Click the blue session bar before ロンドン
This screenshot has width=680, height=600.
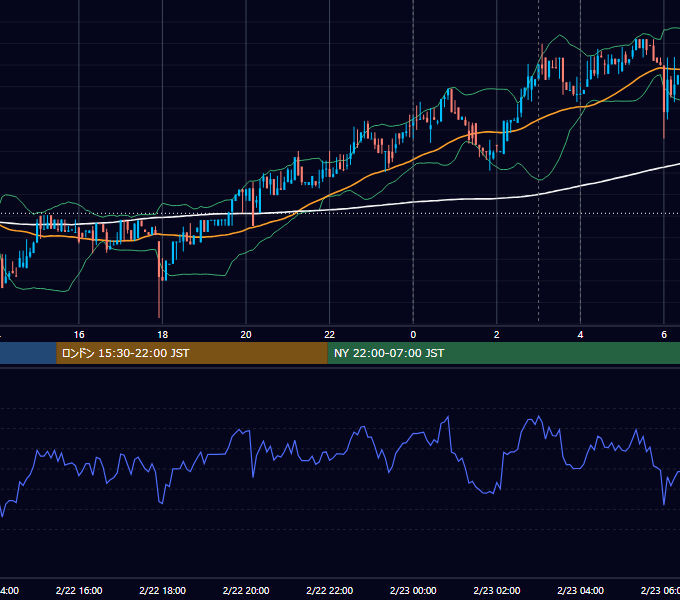point(28,353)
